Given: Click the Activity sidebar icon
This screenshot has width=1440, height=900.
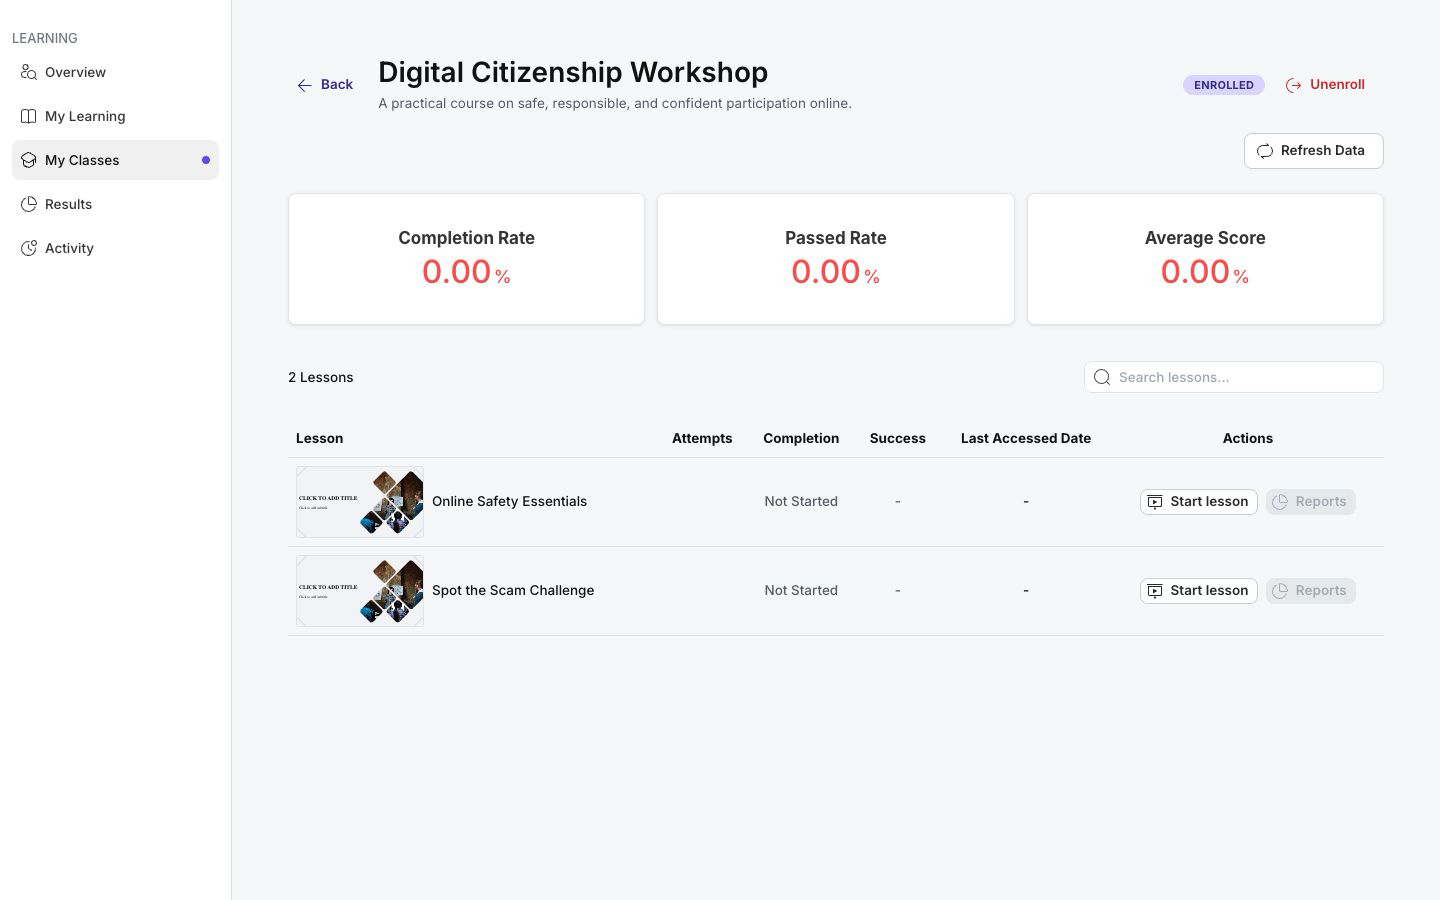Looking at the screenshot, I should click(x=29, y=248).
